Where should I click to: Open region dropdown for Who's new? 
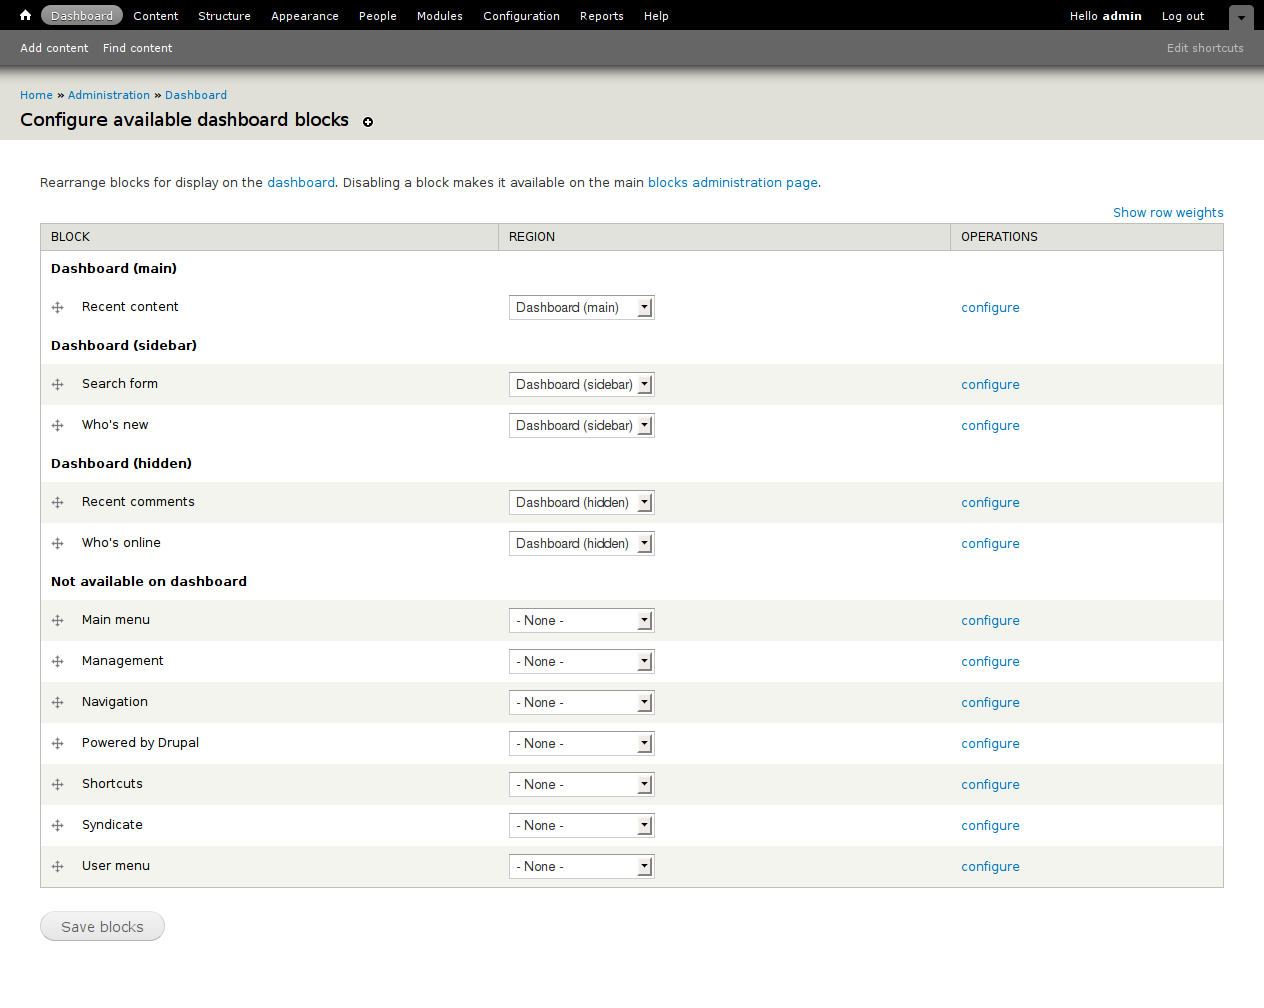581,426
